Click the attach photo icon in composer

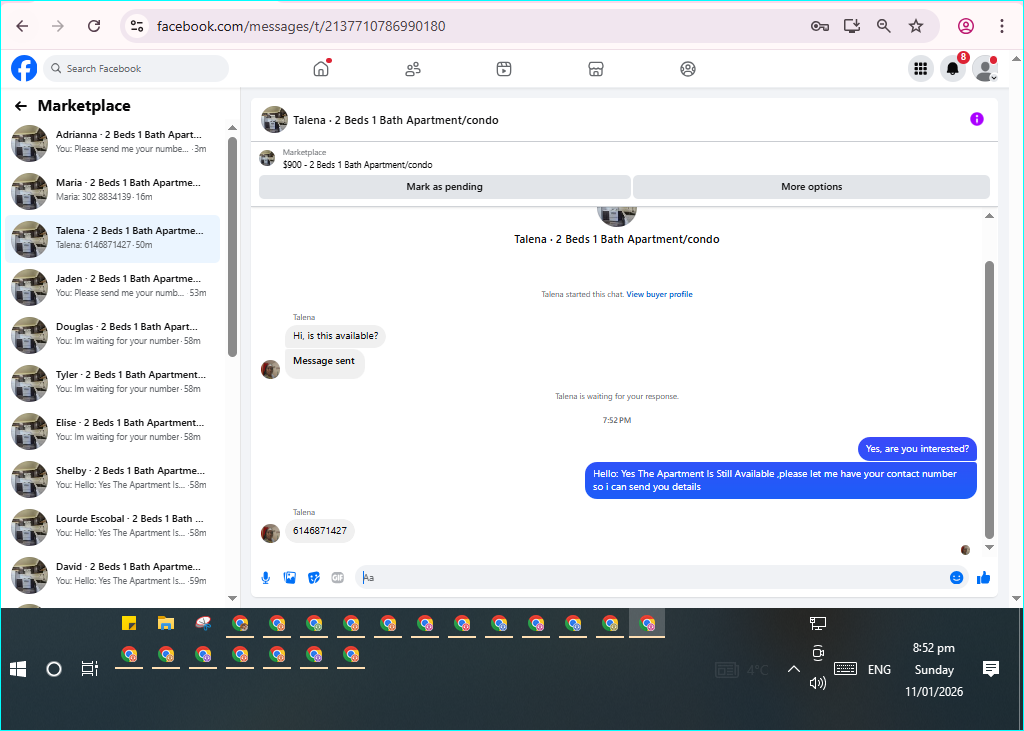(x=290, y=577)
